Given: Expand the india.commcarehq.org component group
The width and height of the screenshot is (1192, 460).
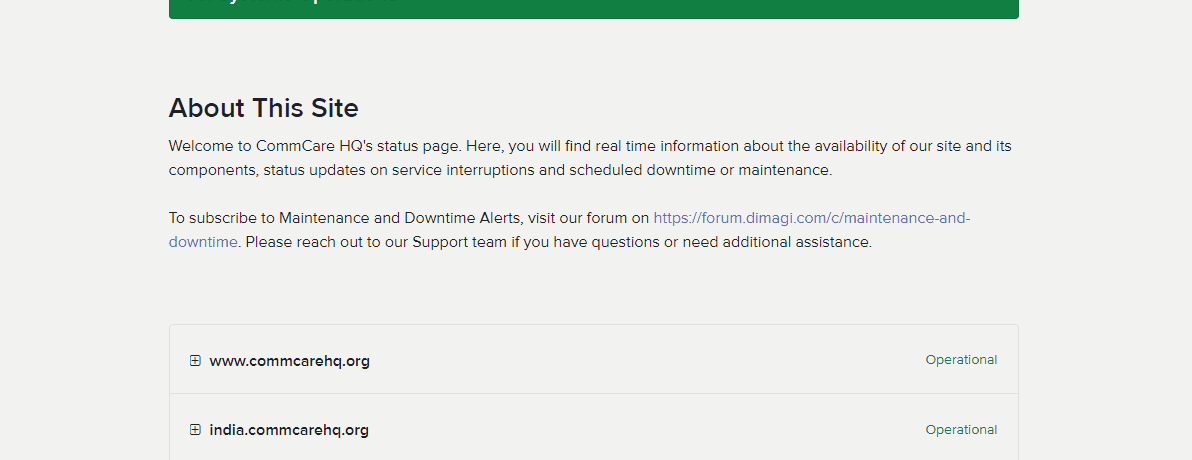Looking at the screenshot, I should click(195, 430).
